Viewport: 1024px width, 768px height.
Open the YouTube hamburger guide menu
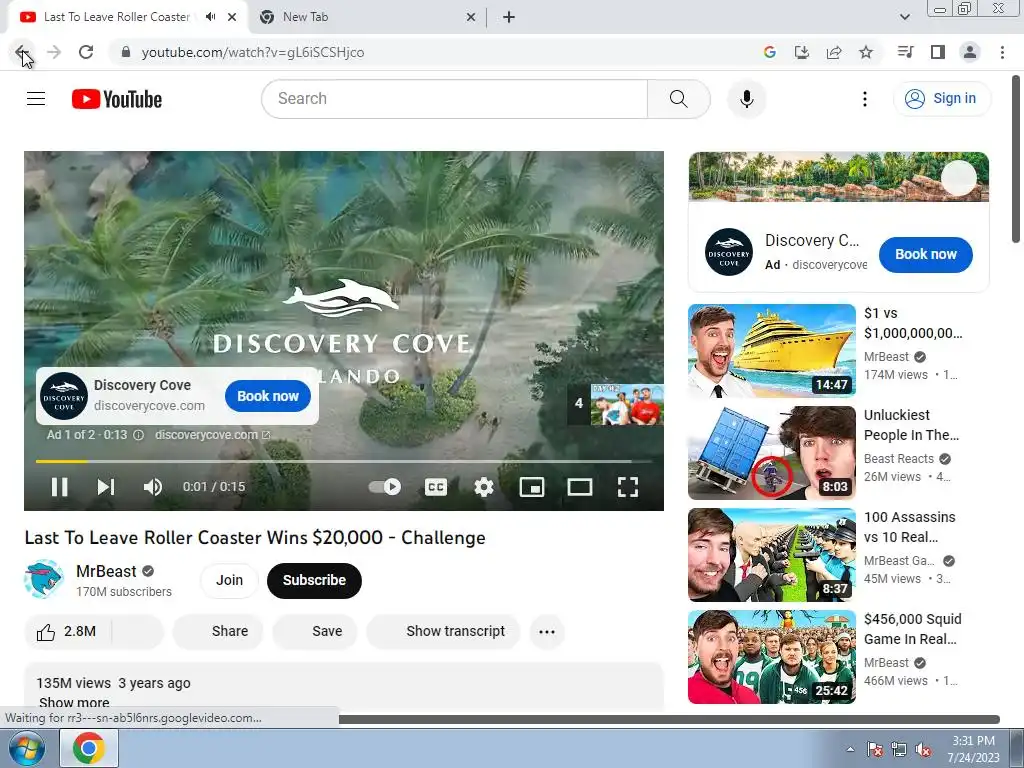click(x=36, y=99)
